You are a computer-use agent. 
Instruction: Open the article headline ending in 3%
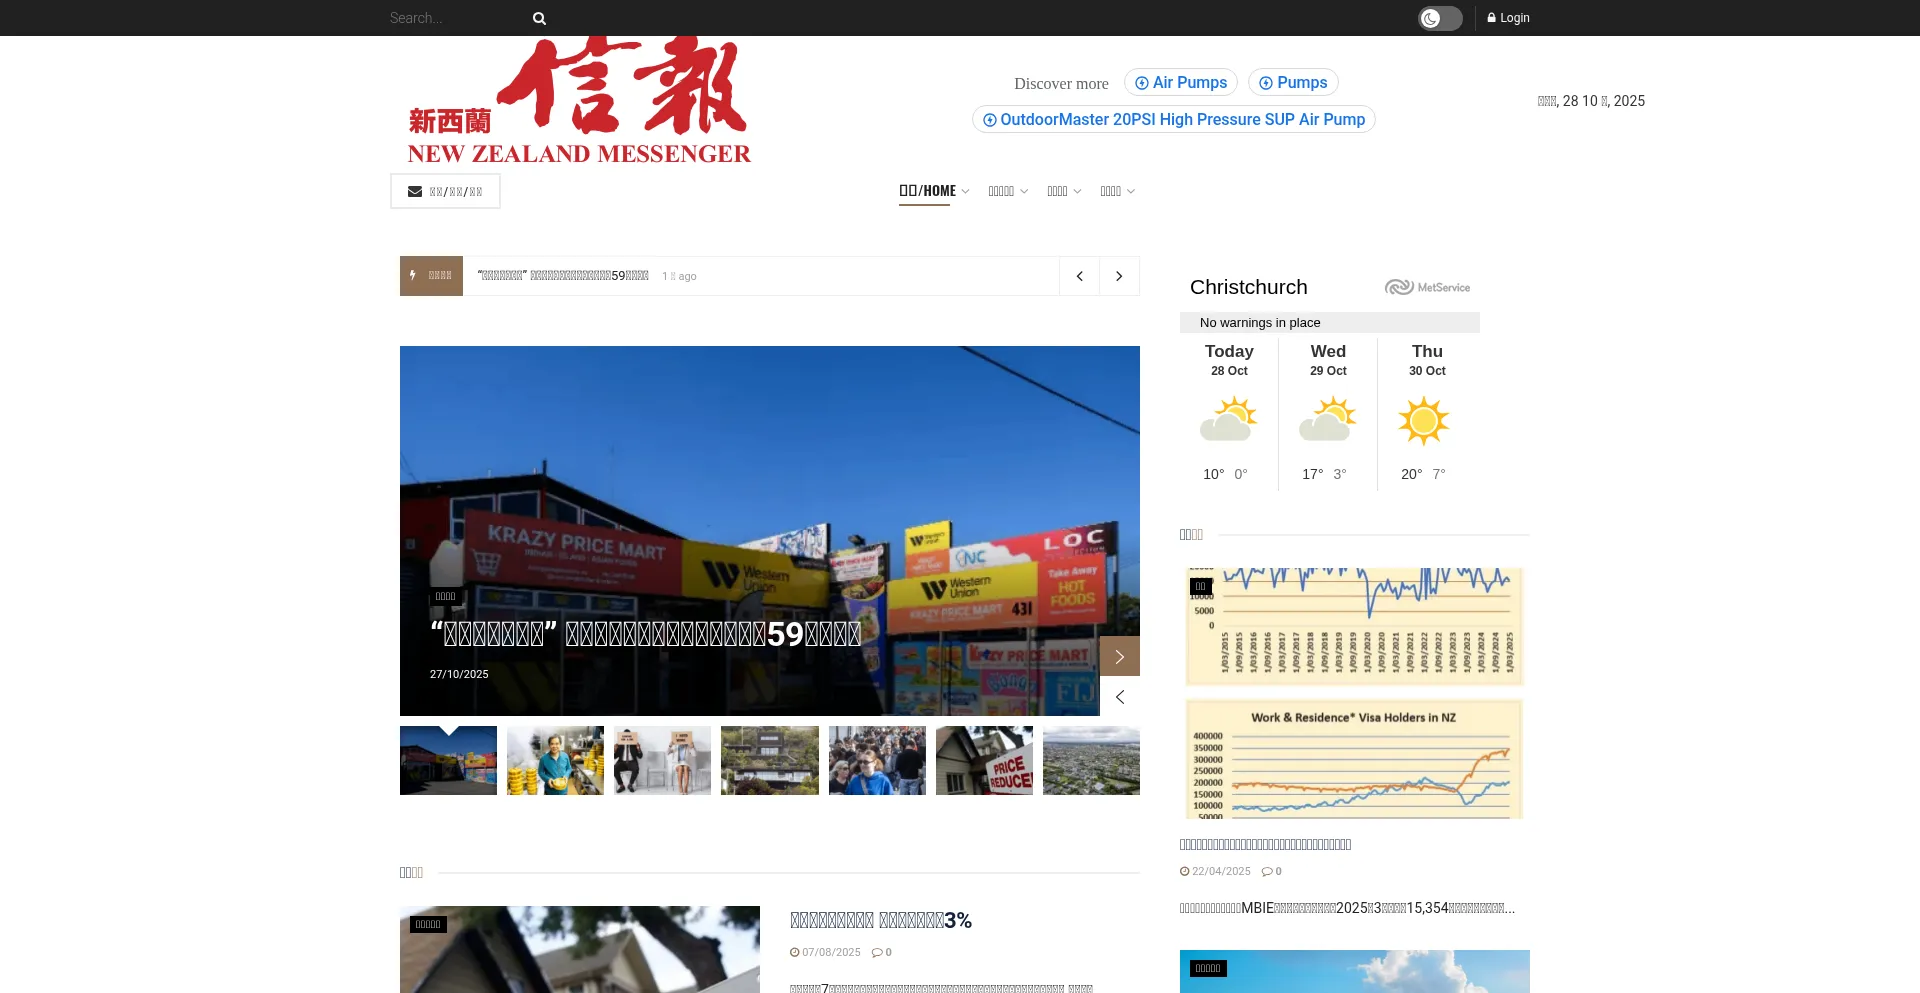[x=881, y=921]
